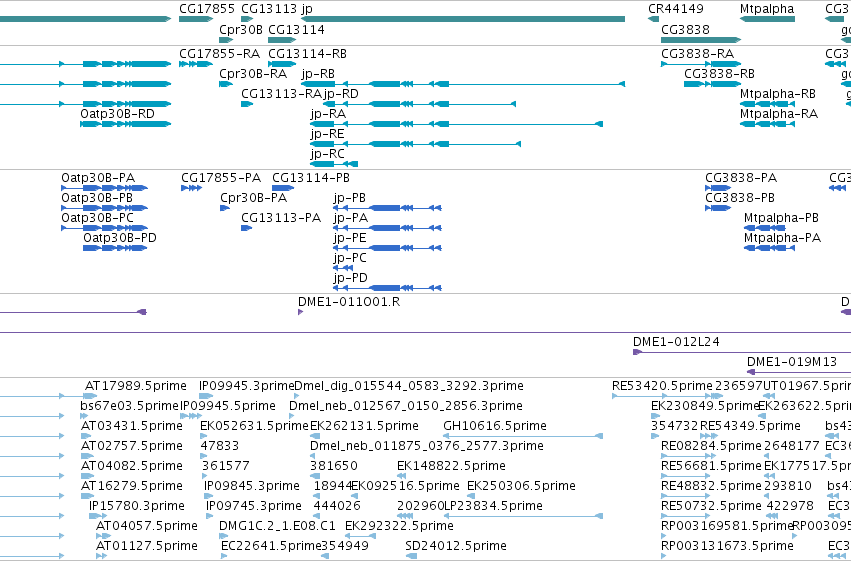Select the jp-RD transcript

coord(419,104)
